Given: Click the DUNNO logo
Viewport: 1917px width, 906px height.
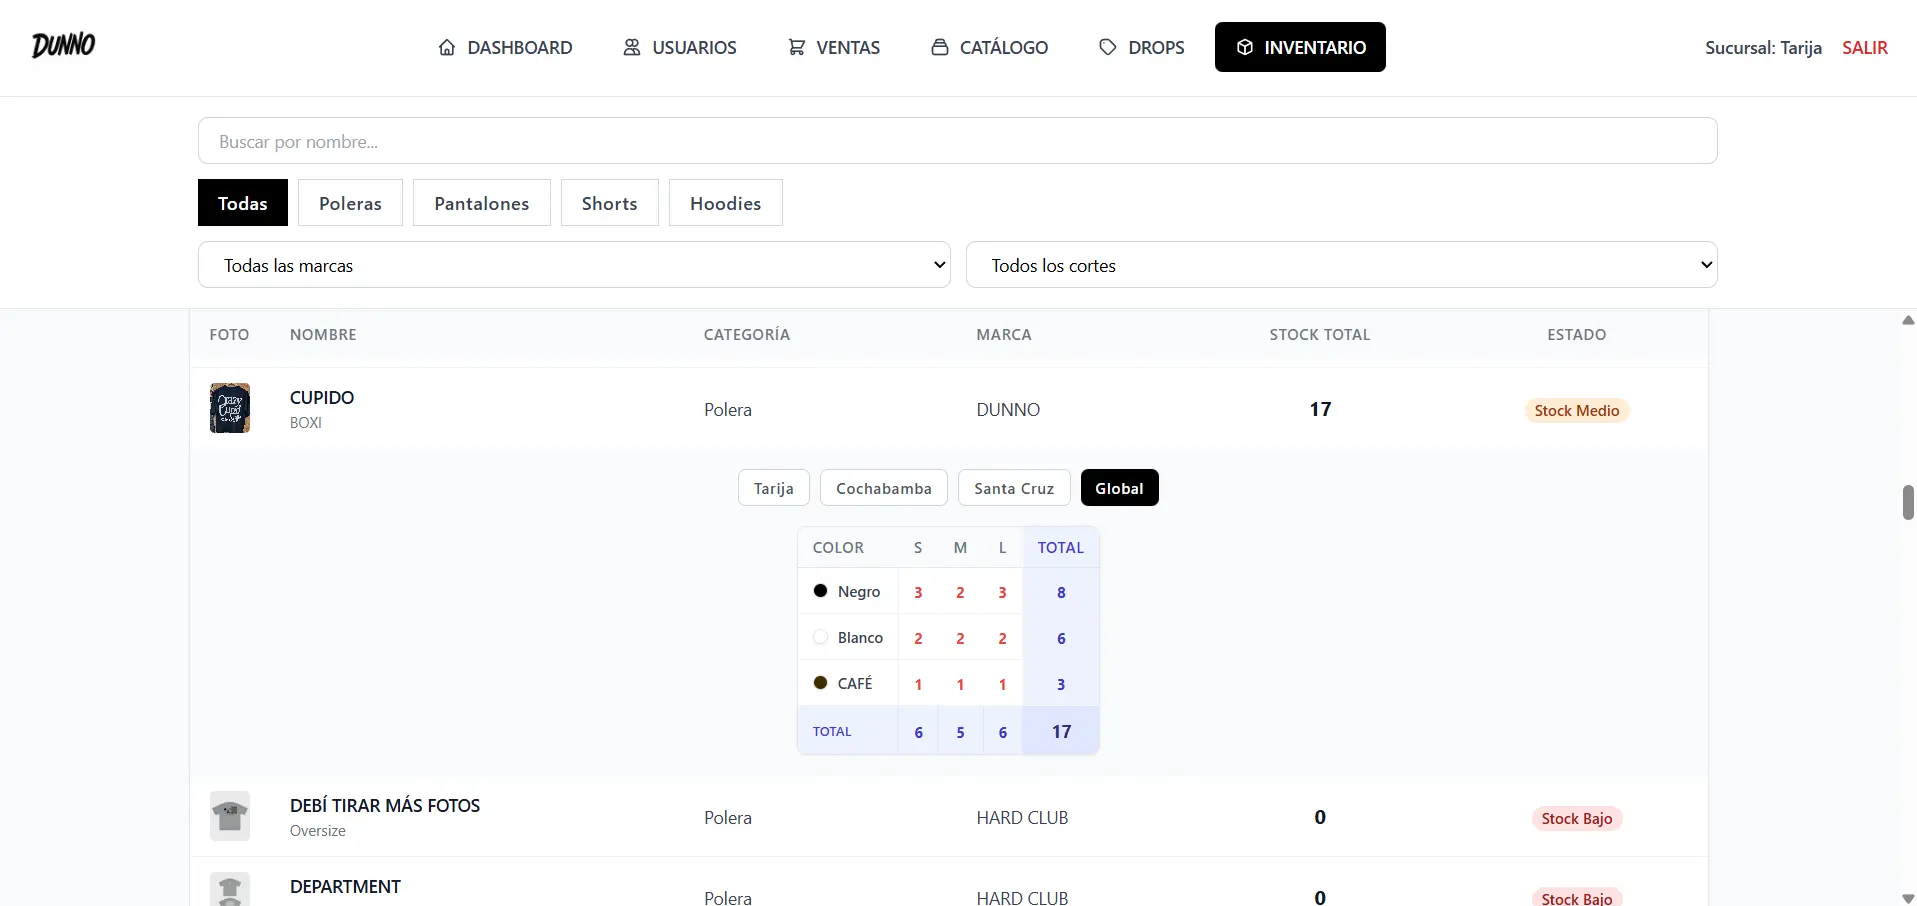Looking at the screenshot, I should coord(63,46).
